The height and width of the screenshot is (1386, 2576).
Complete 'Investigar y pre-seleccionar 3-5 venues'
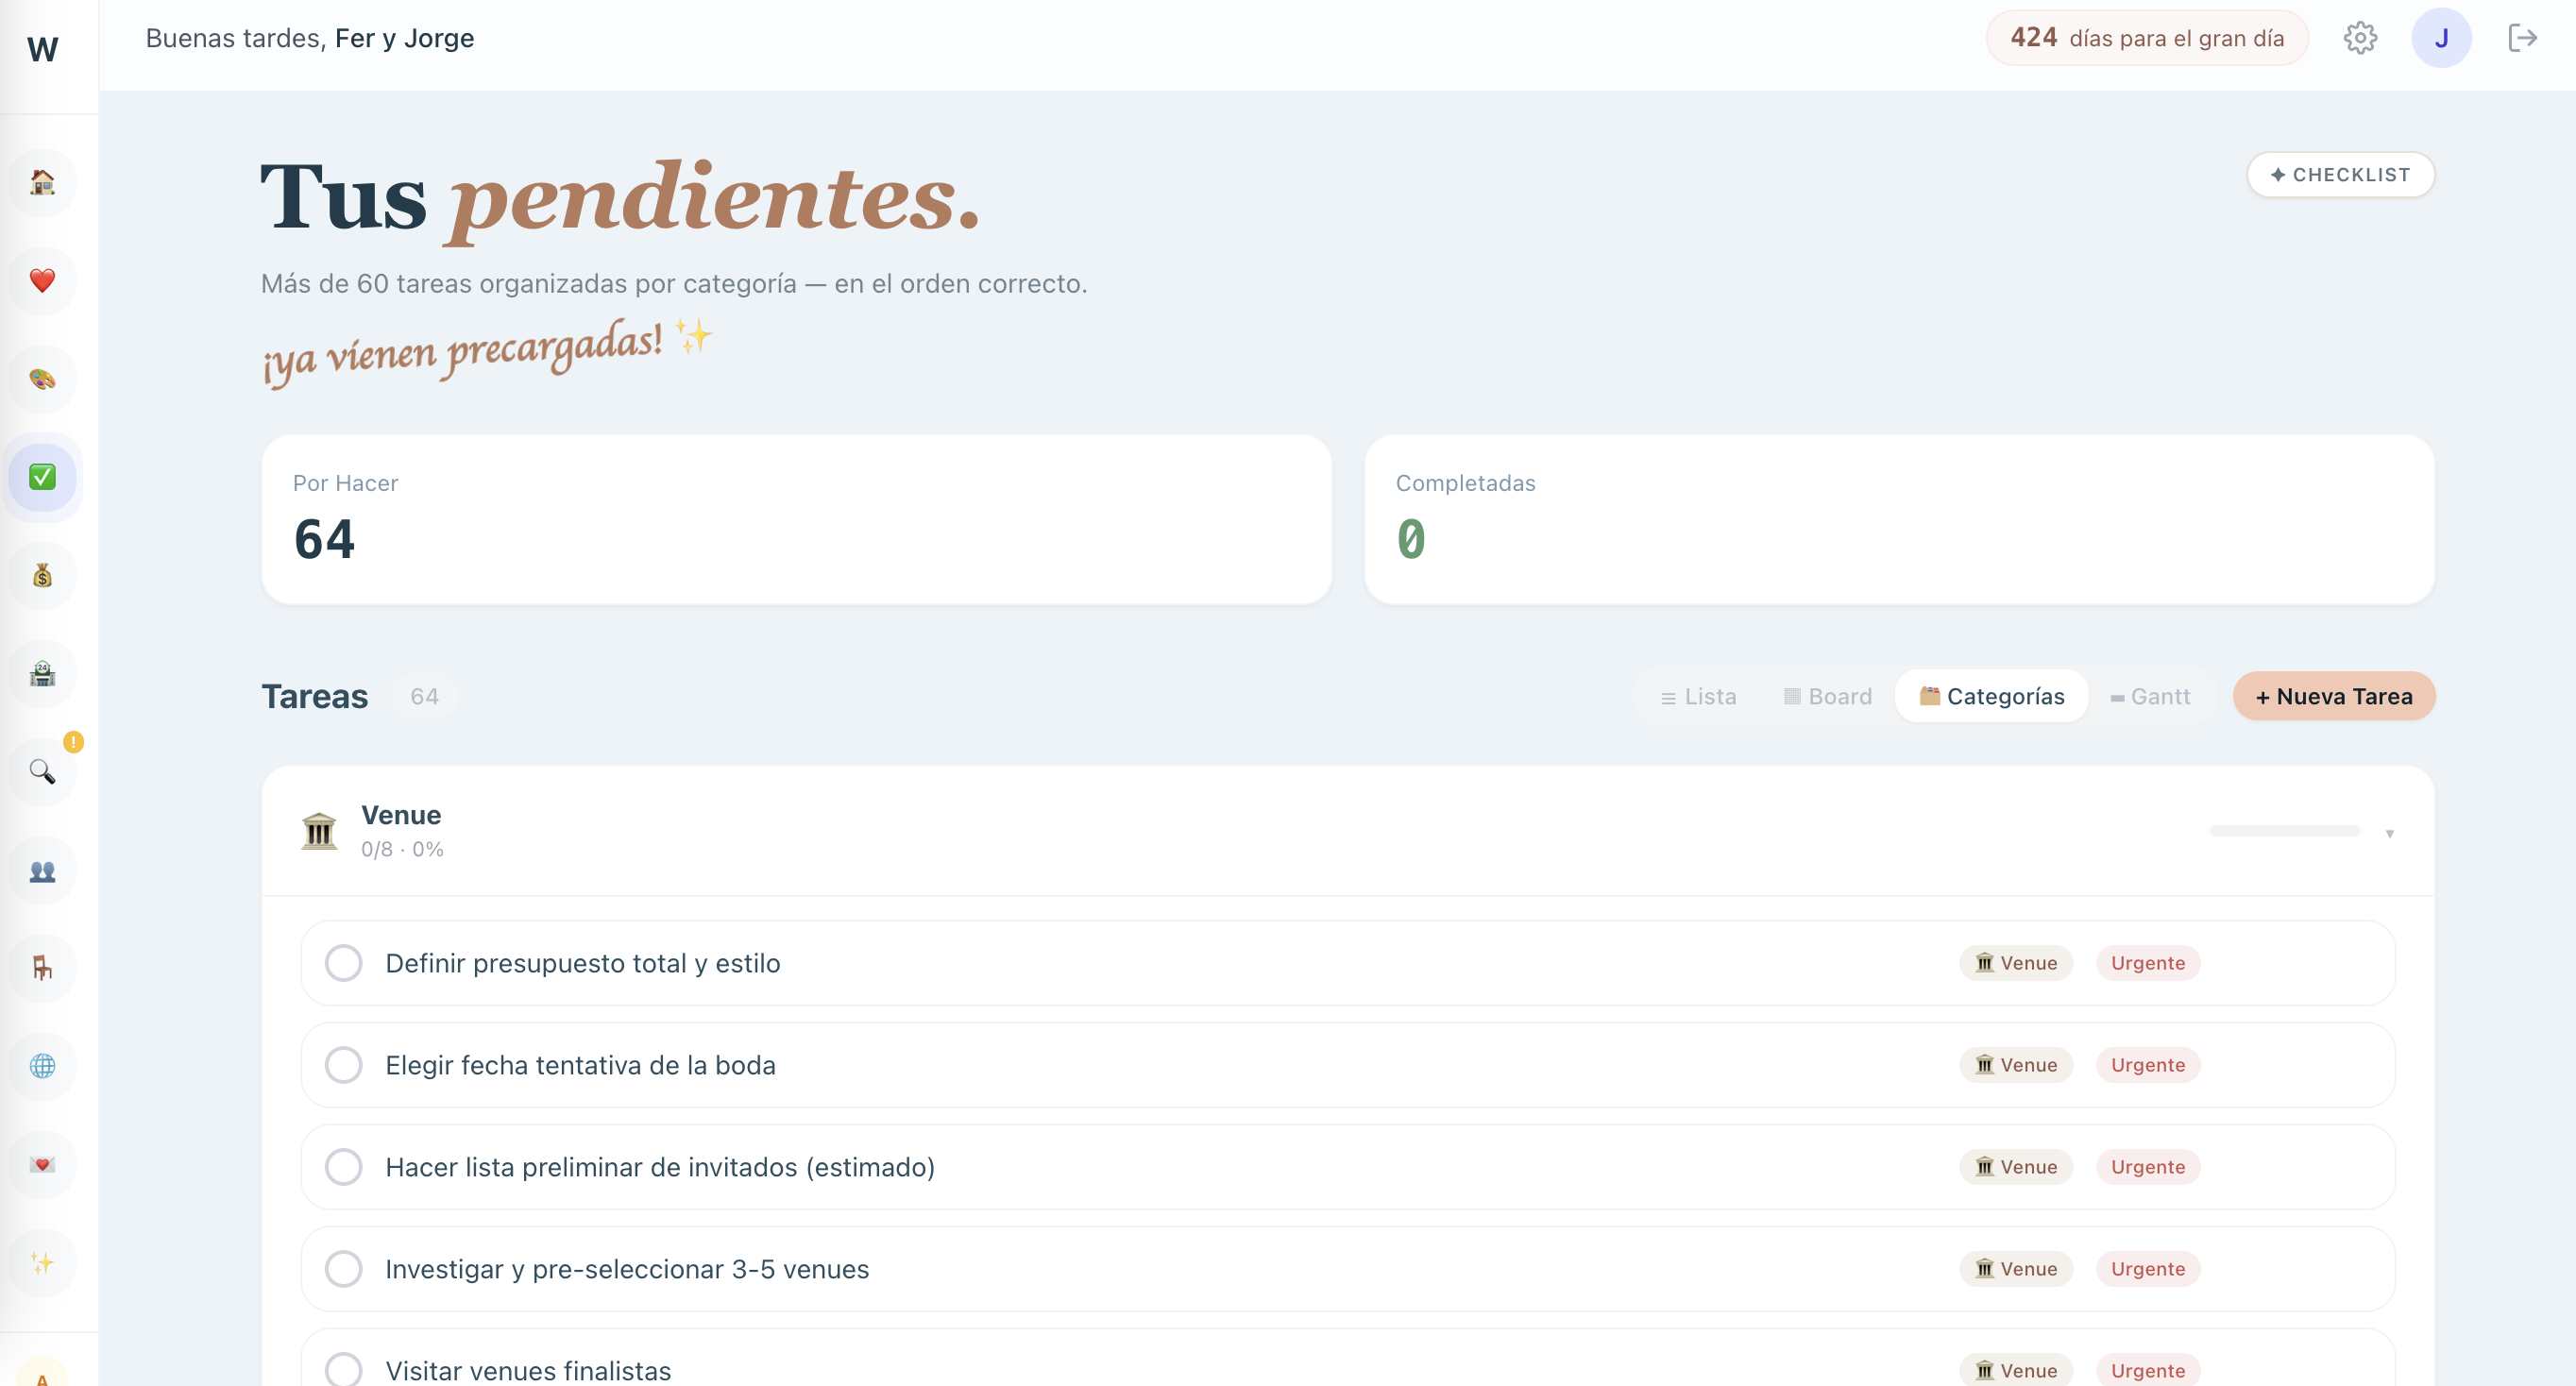pyautogui.click(x=343, y=1269)
